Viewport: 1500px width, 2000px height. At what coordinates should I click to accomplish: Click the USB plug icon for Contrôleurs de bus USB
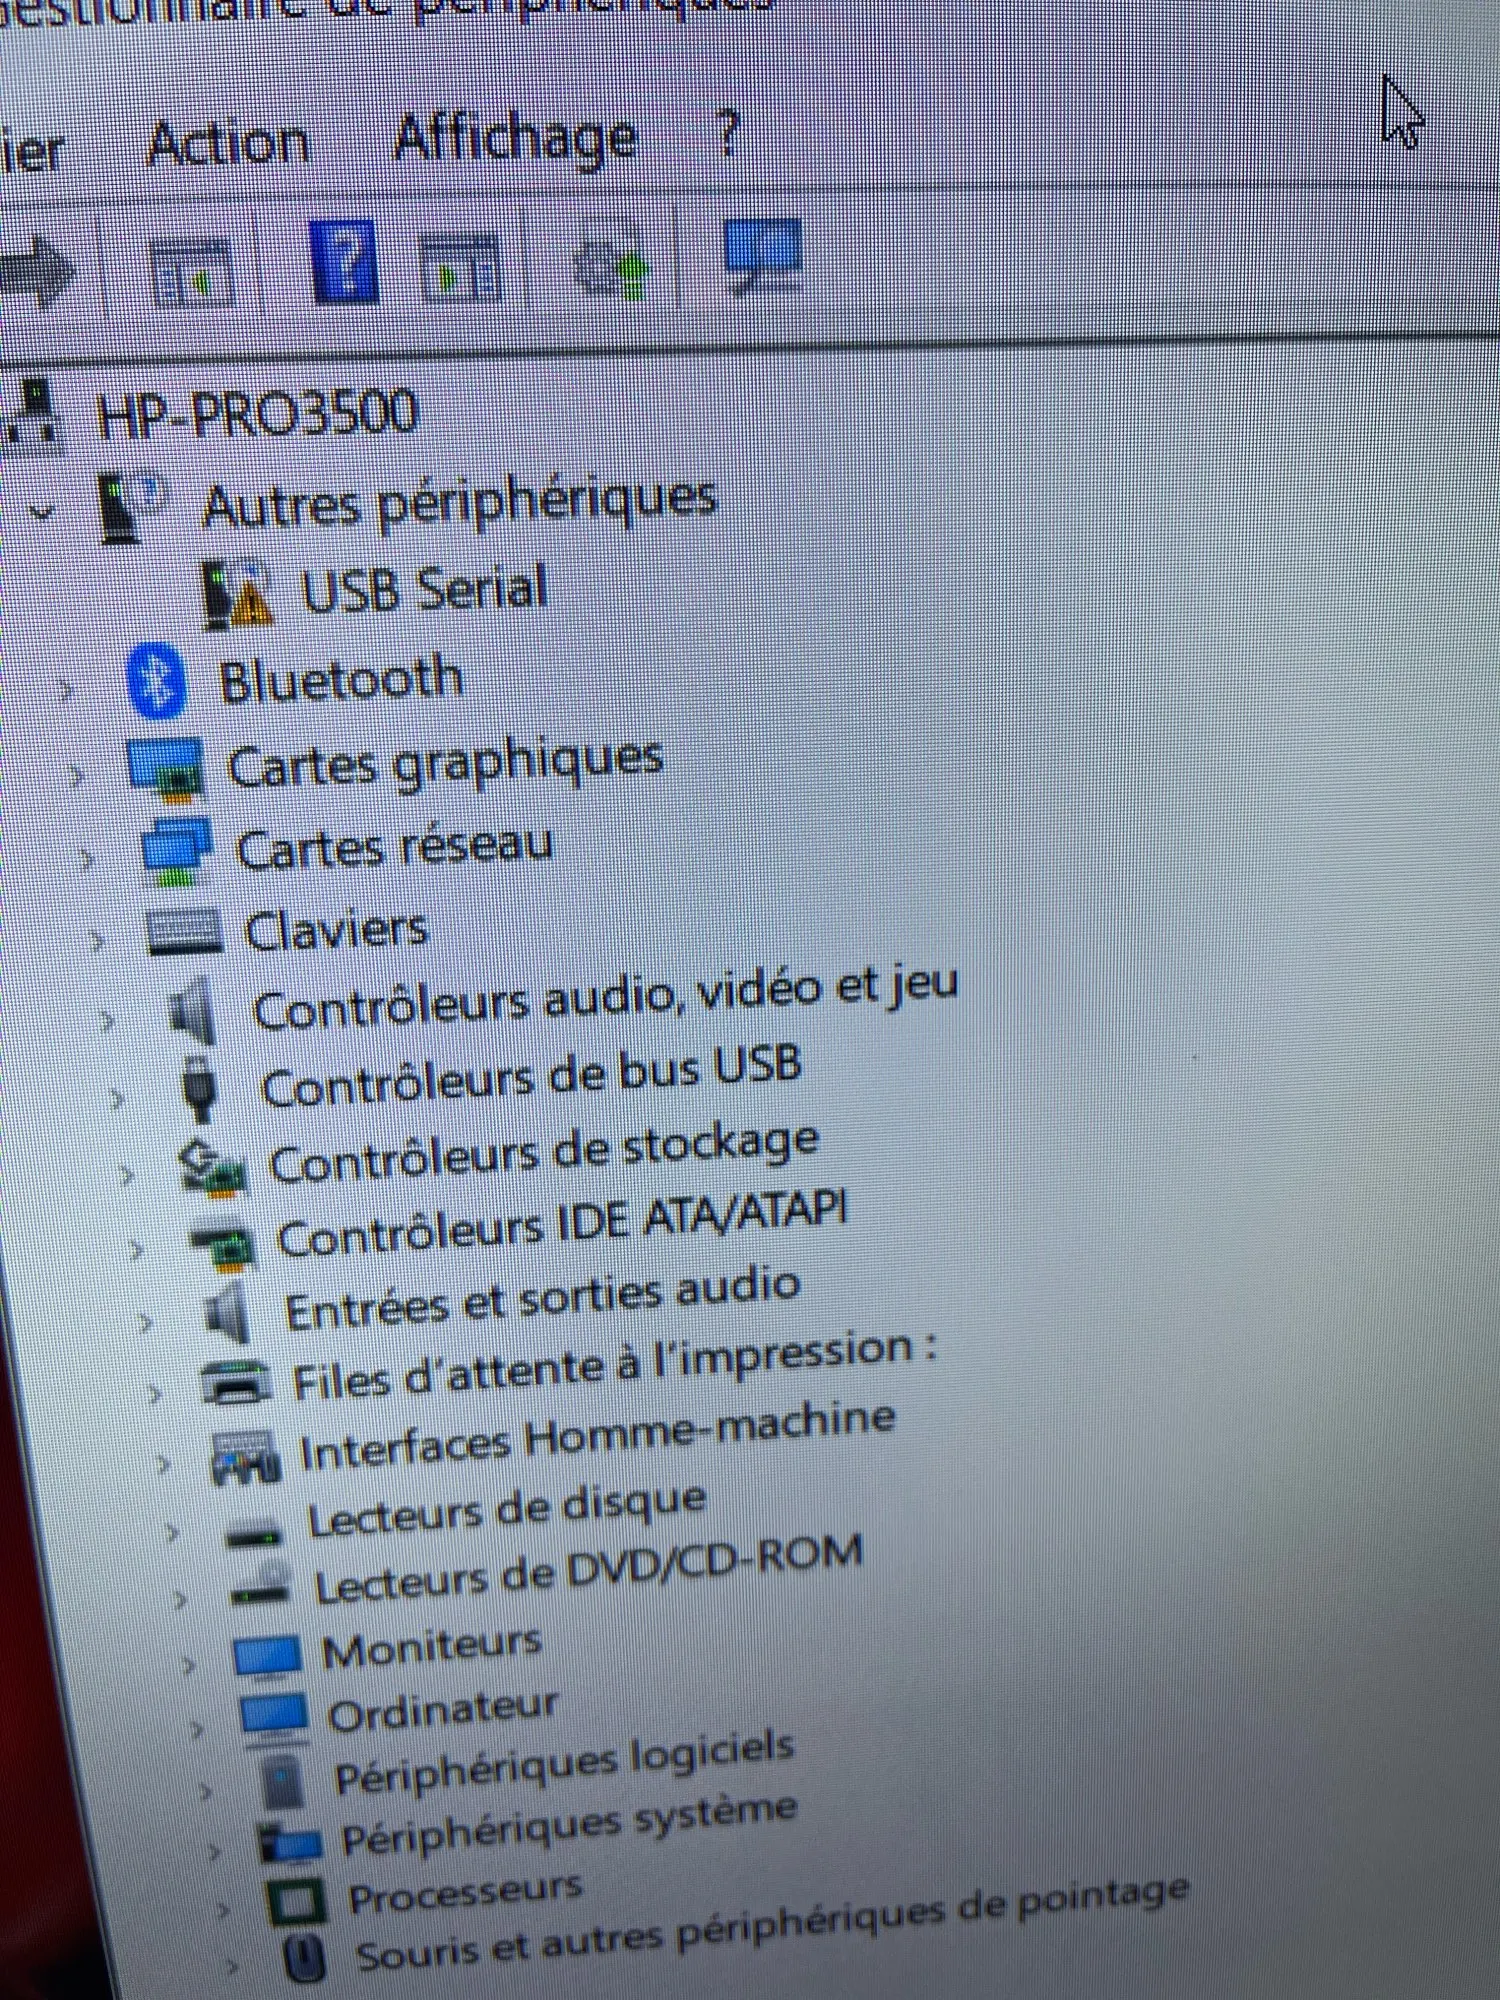[x=200, y=1090]
